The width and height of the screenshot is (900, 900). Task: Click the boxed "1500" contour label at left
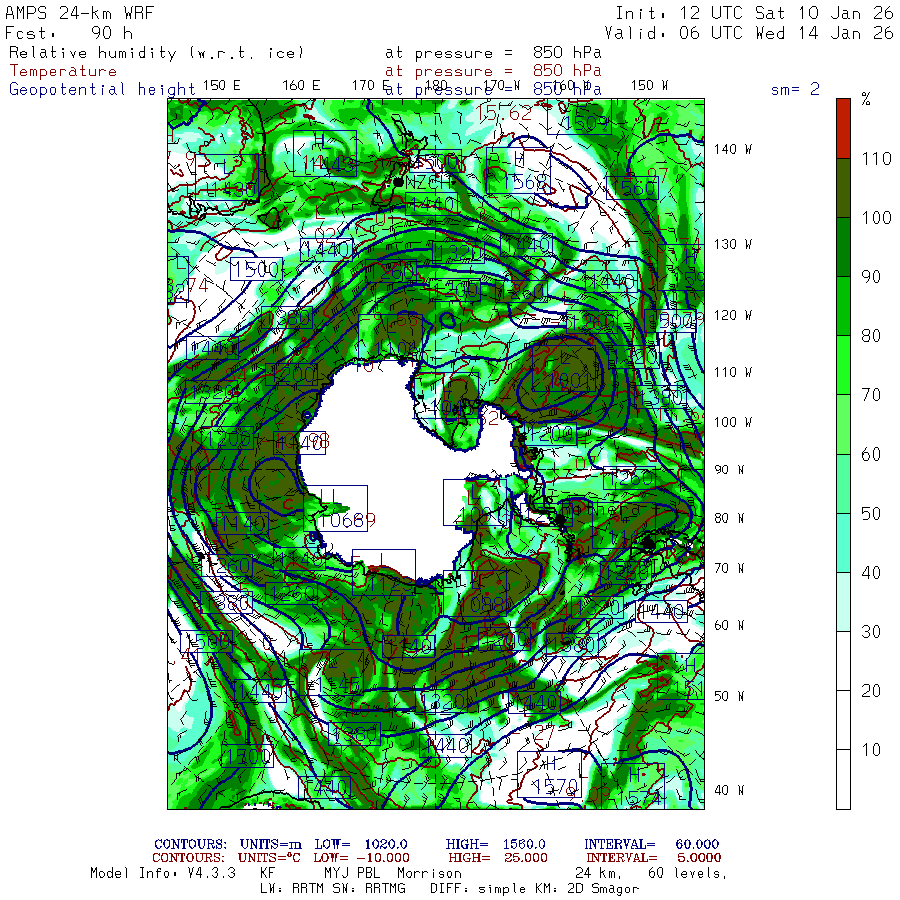coord(254,269)
